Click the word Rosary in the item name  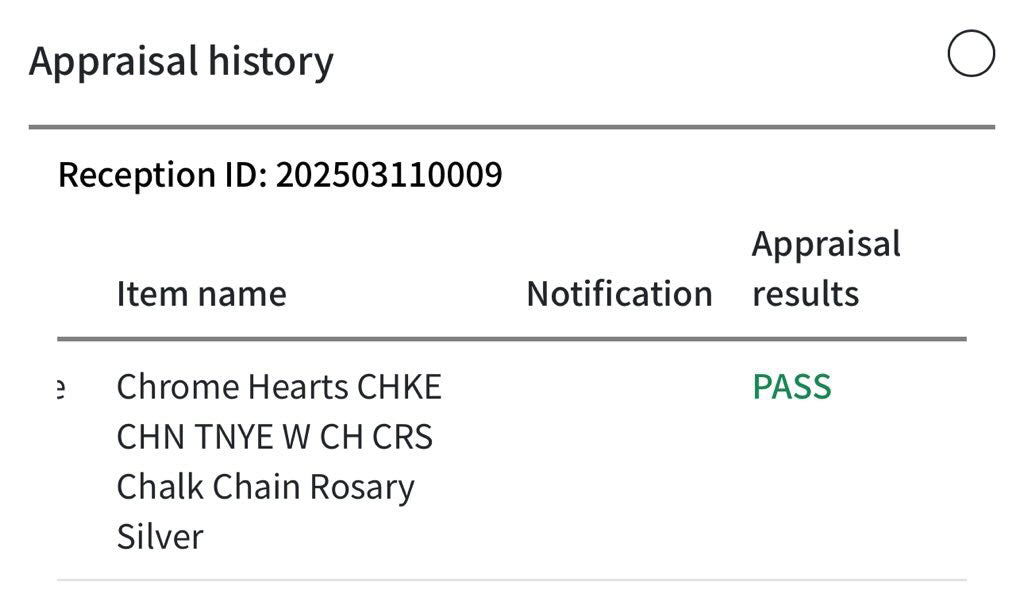[361, 487]
